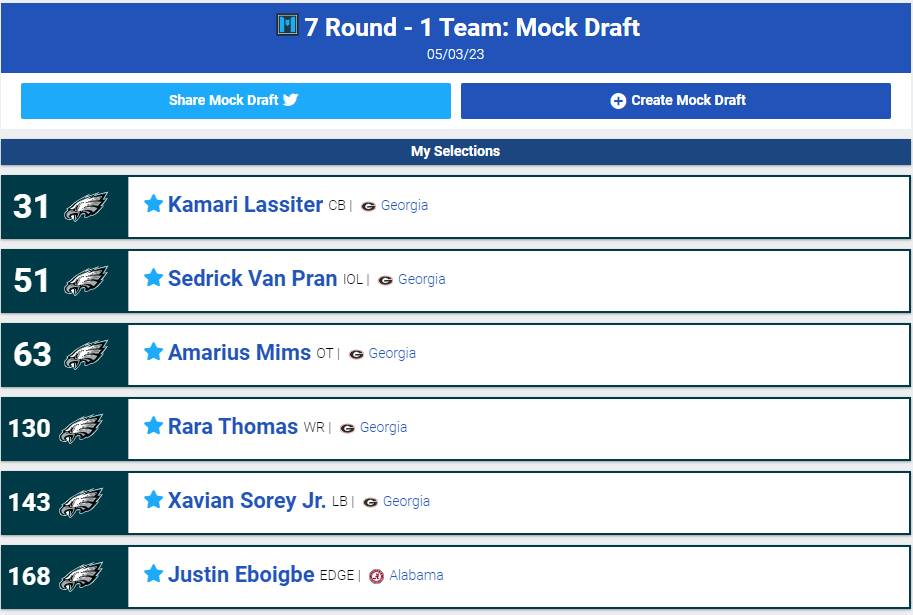This screenshot has width=913, height=615.
Task: Click the Georgia logo beside Kamari Lassiter
Action: 368,206
